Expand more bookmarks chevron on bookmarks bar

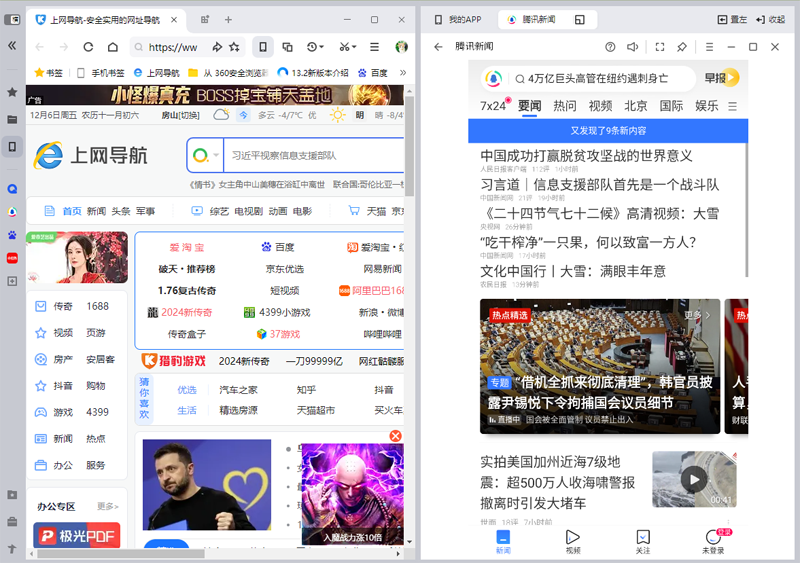tap(403, 73)
